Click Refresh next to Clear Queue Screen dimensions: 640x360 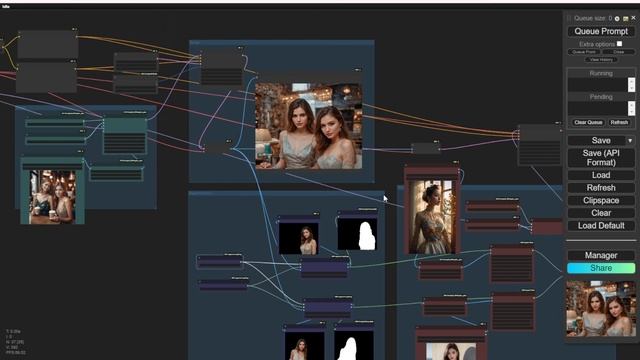pyautogui.click(x=619, y=122)
